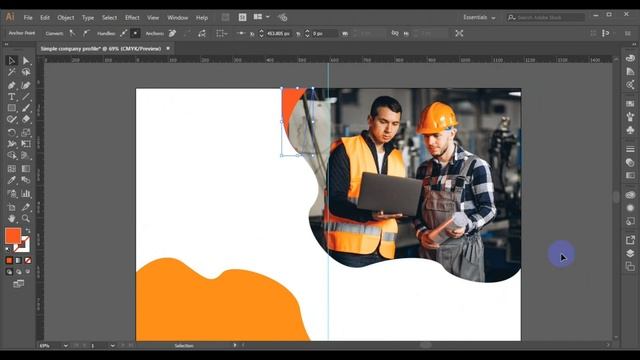Screen dimensions: 640x360
Task: Click the orange Fill color swatch
Action: pyautogui.click(x=13, y=236)
